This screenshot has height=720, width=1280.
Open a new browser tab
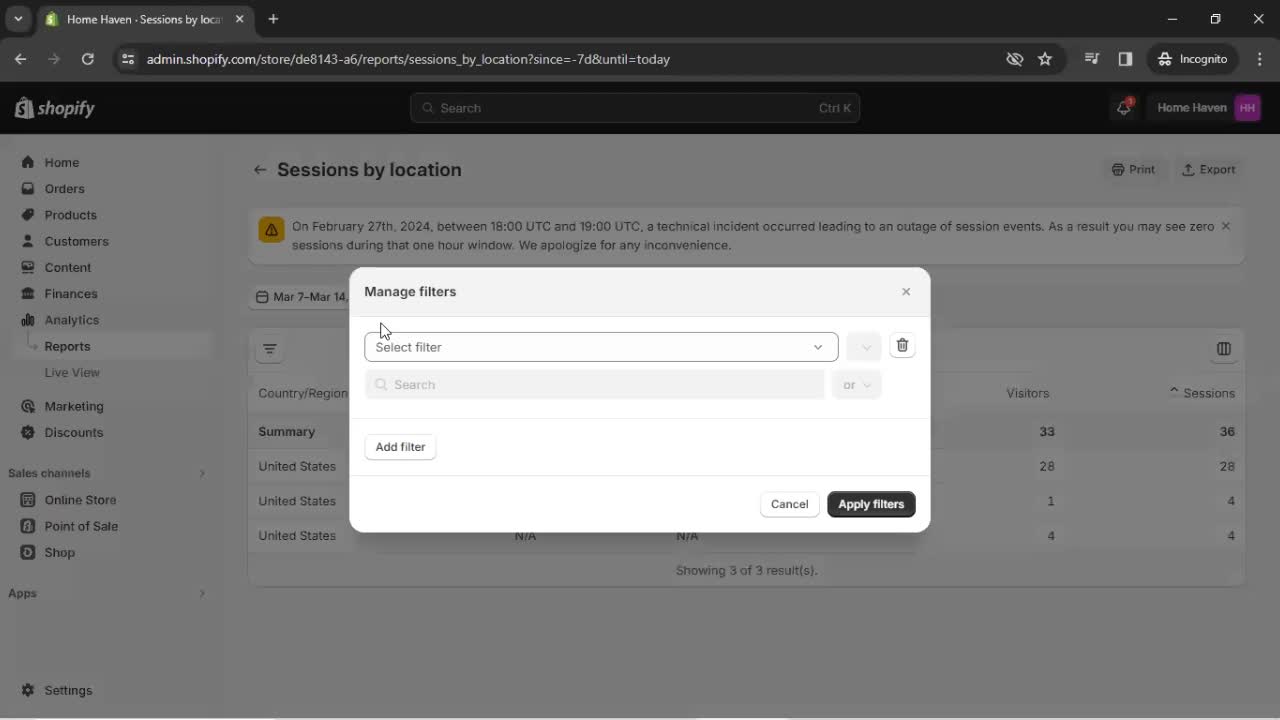(x=273, y=19)
